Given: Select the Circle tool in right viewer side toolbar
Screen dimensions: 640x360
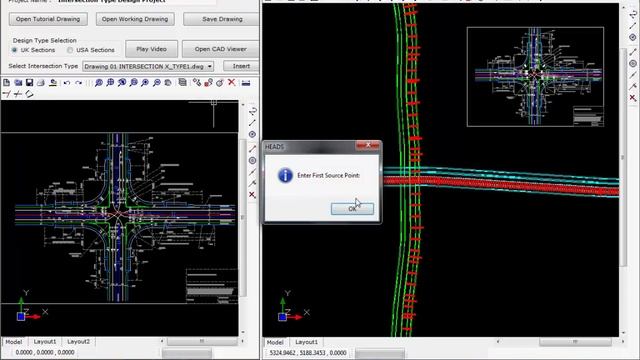Looking at the screenshot, I should pos(633,37).
